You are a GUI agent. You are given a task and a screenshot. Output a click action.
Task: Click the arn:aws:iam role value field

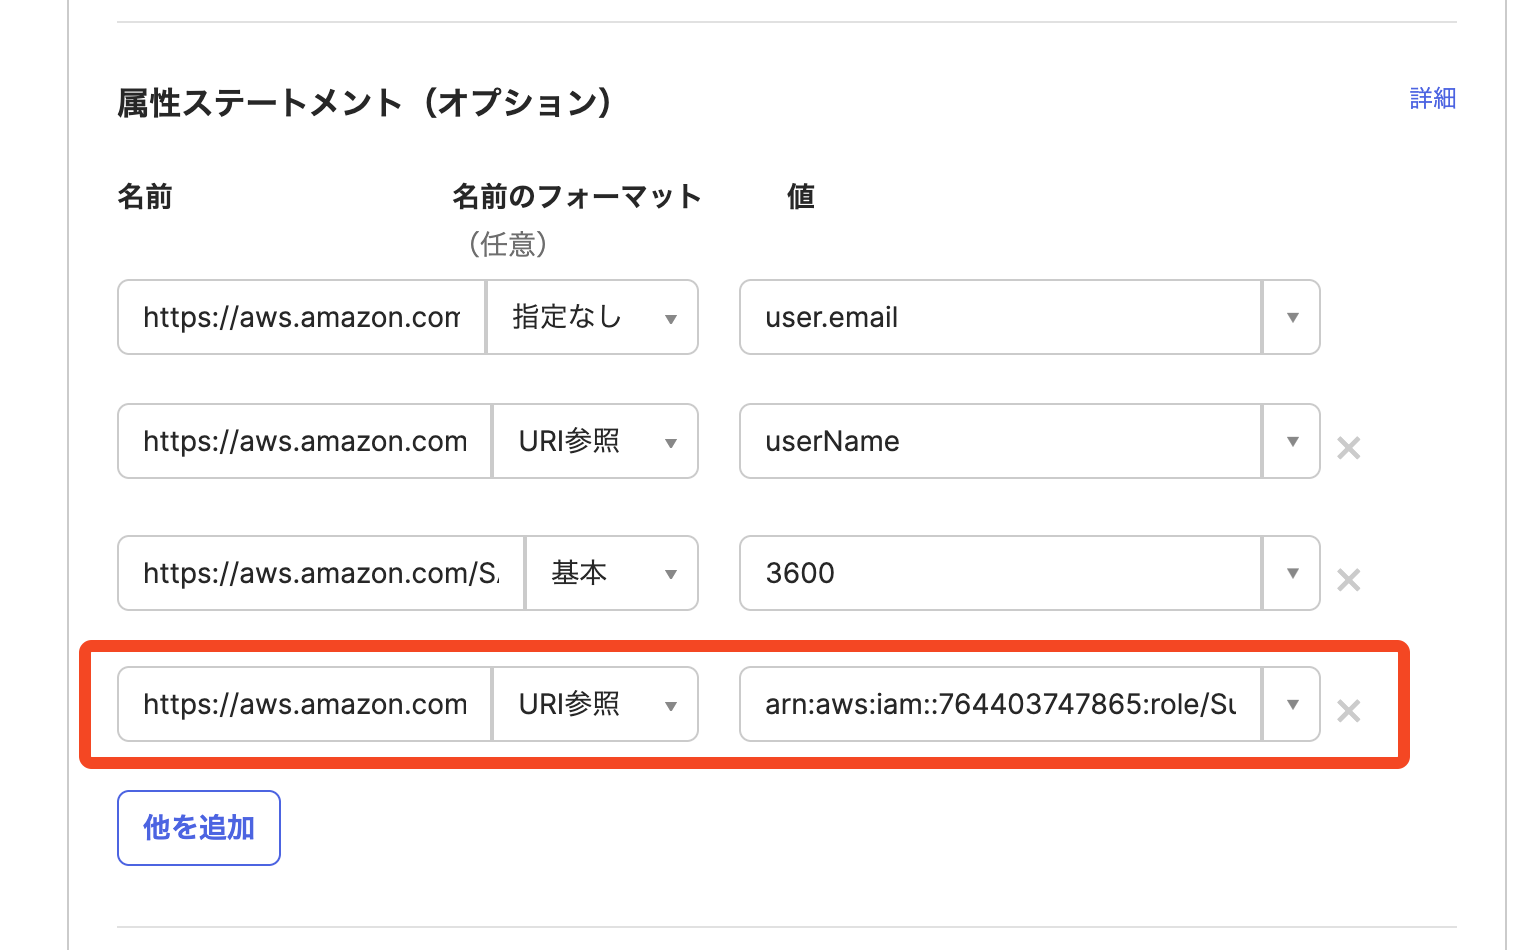tap(1000, 704)
